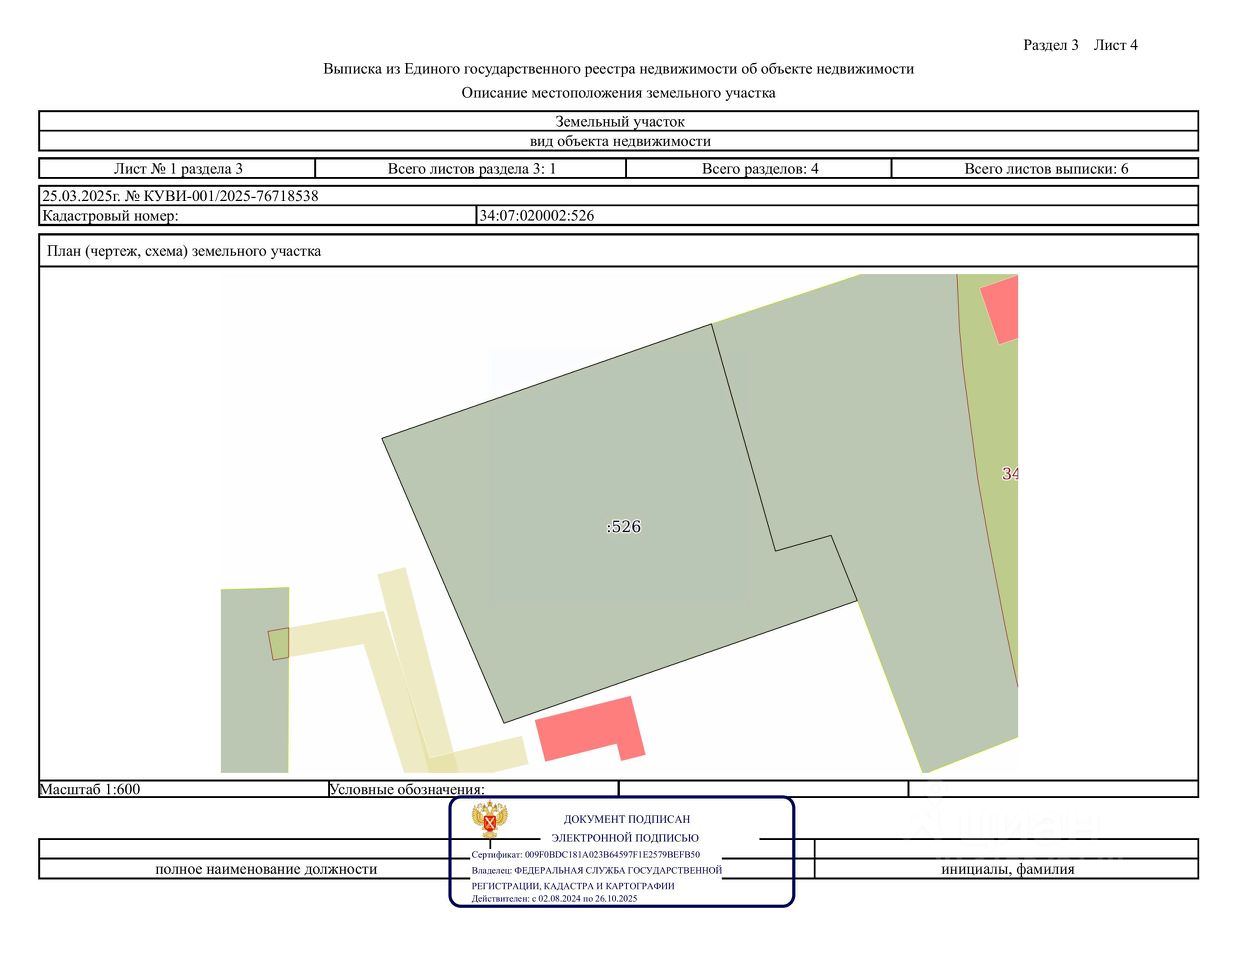Click the "Всего листов выписки: 6" cell
This screenshot has height=957, width=1238.
[1045, 169]
